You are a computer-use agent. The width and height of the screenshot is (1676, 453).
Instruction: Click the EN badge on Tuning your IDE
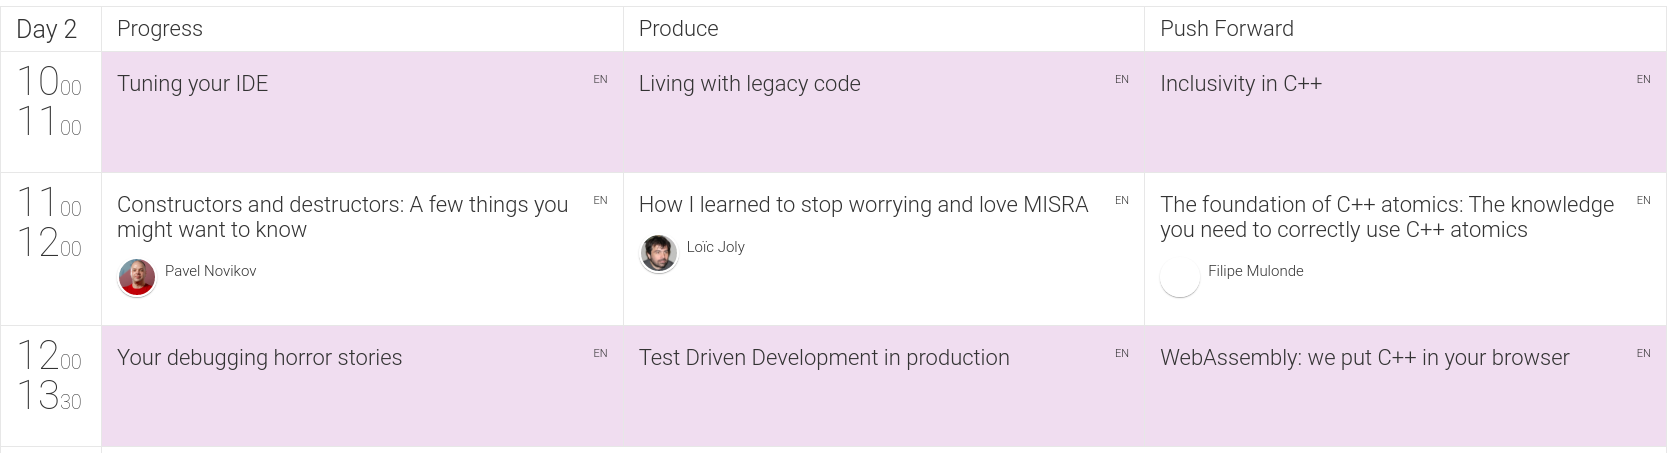pyautogui.click(x=600, y=79)
